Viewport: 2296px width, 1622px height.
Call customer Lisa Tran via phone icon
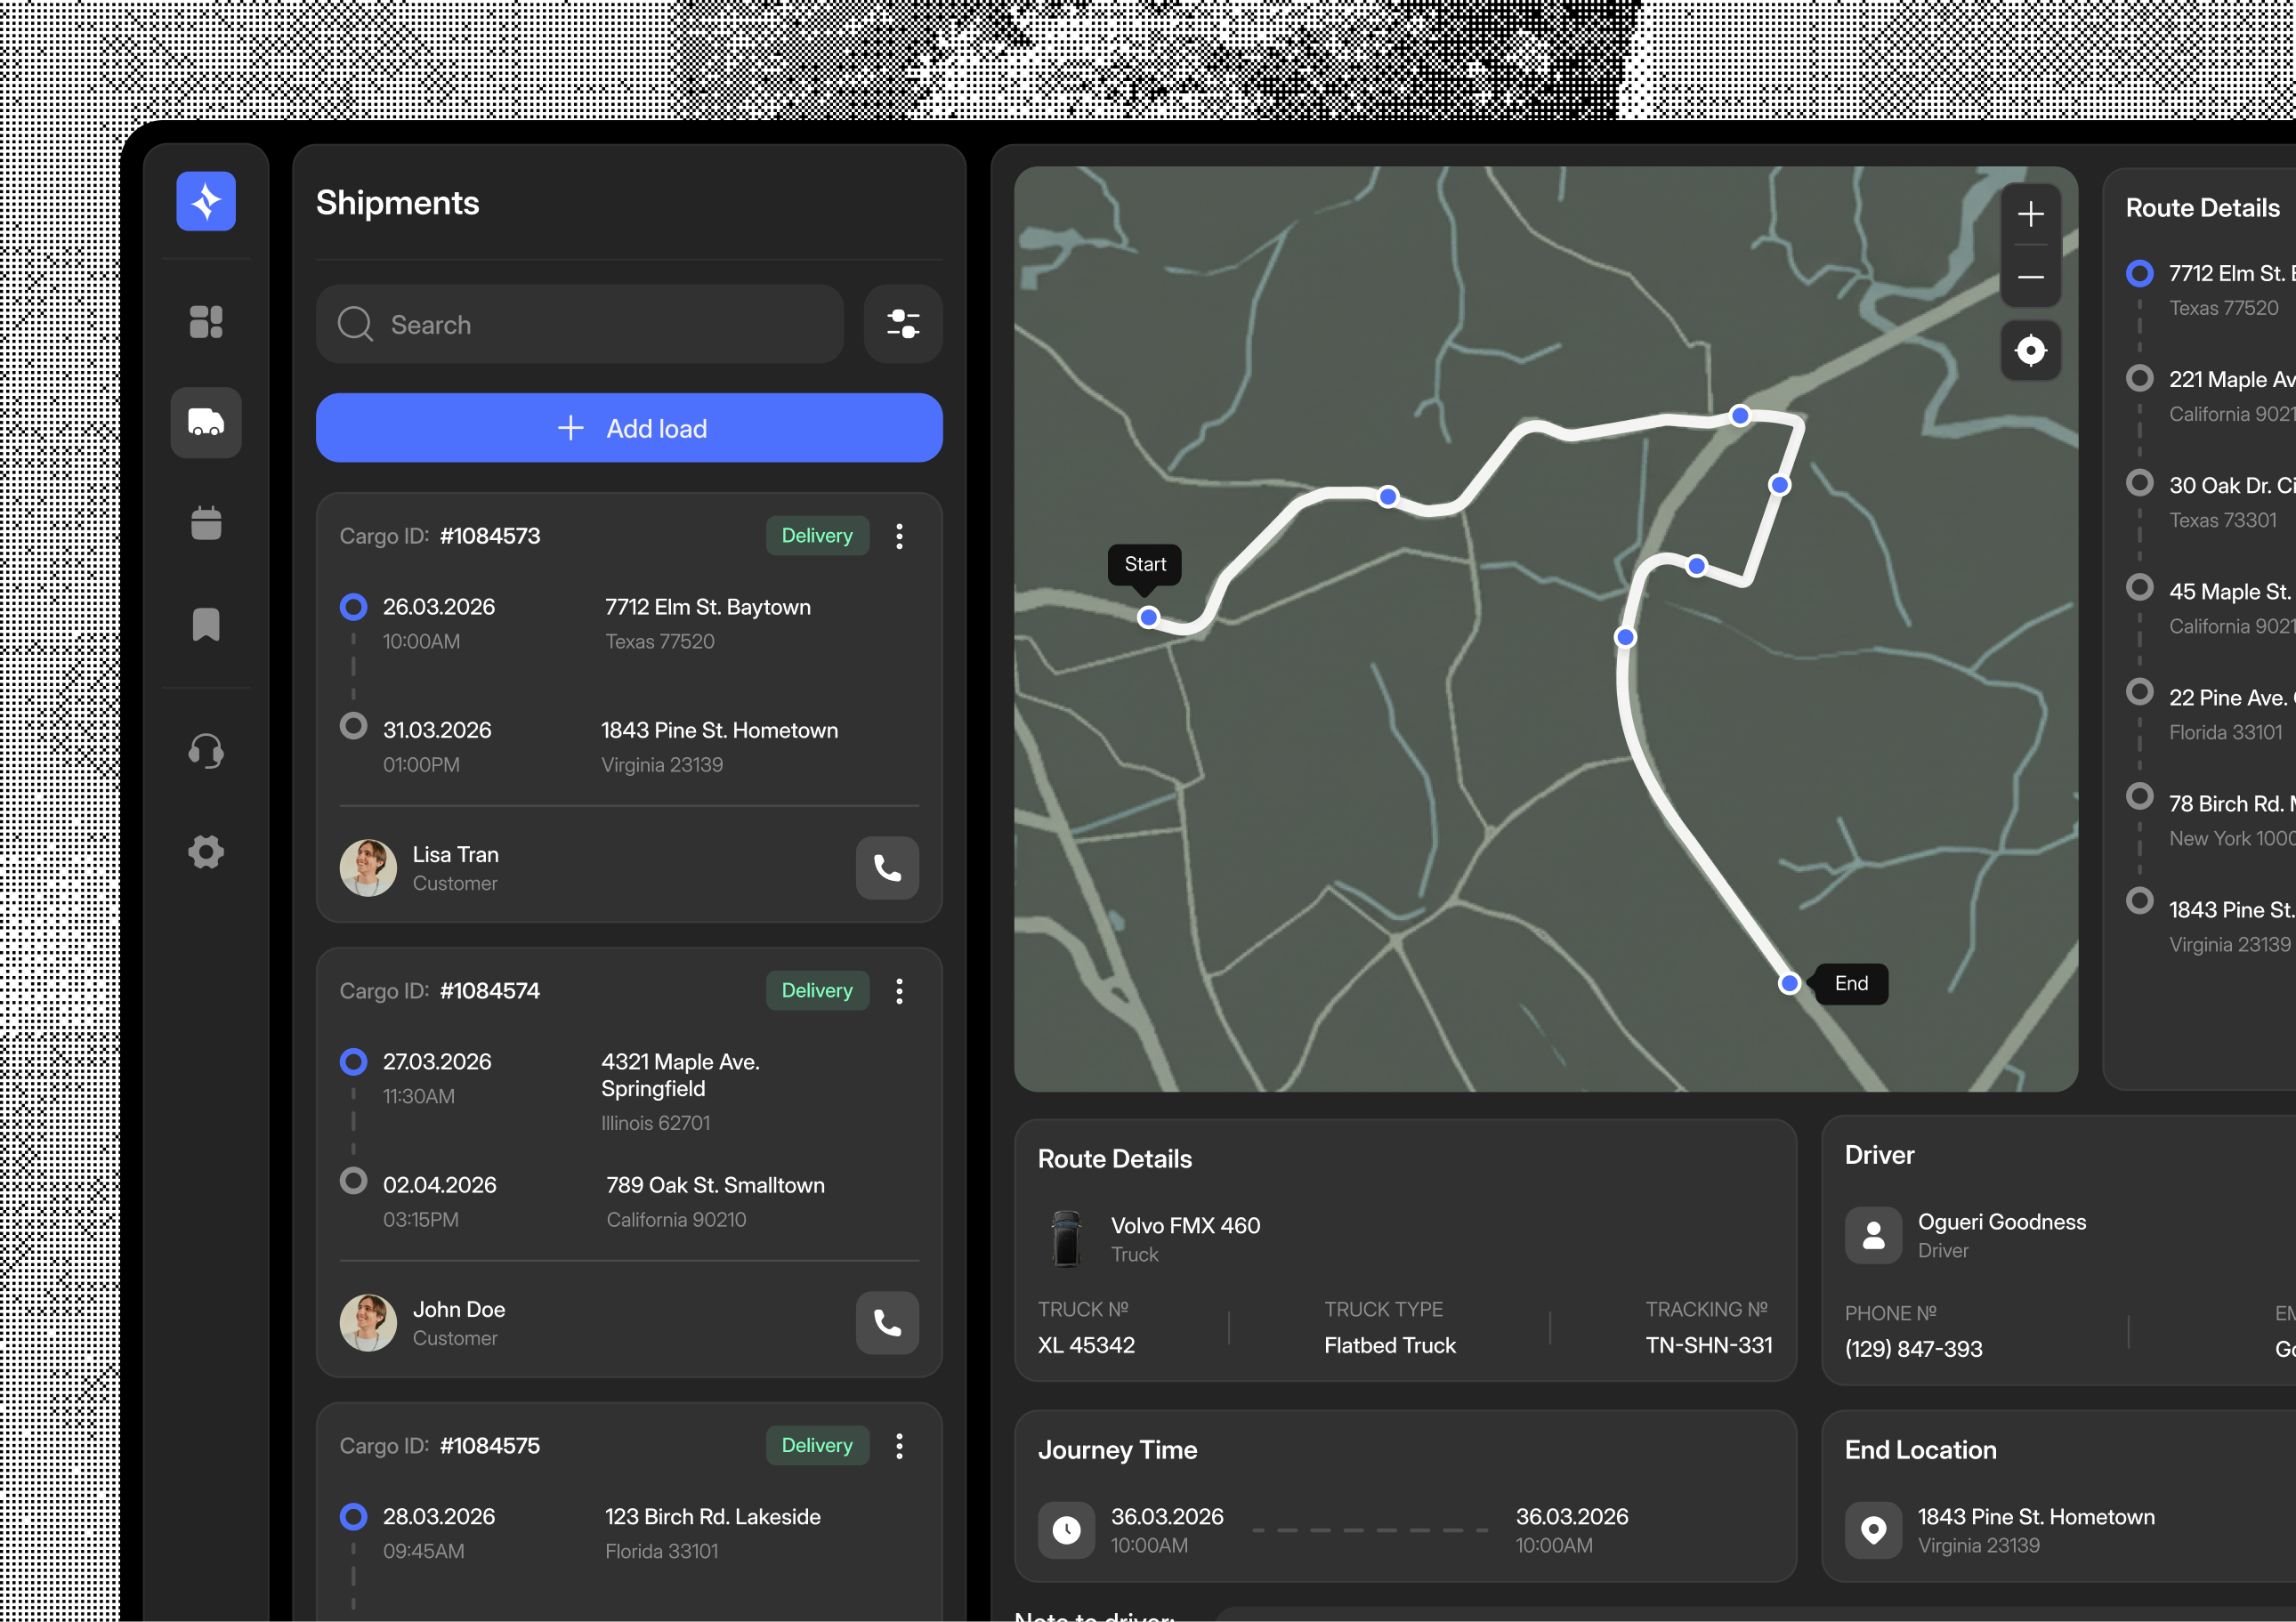point(887,867)
